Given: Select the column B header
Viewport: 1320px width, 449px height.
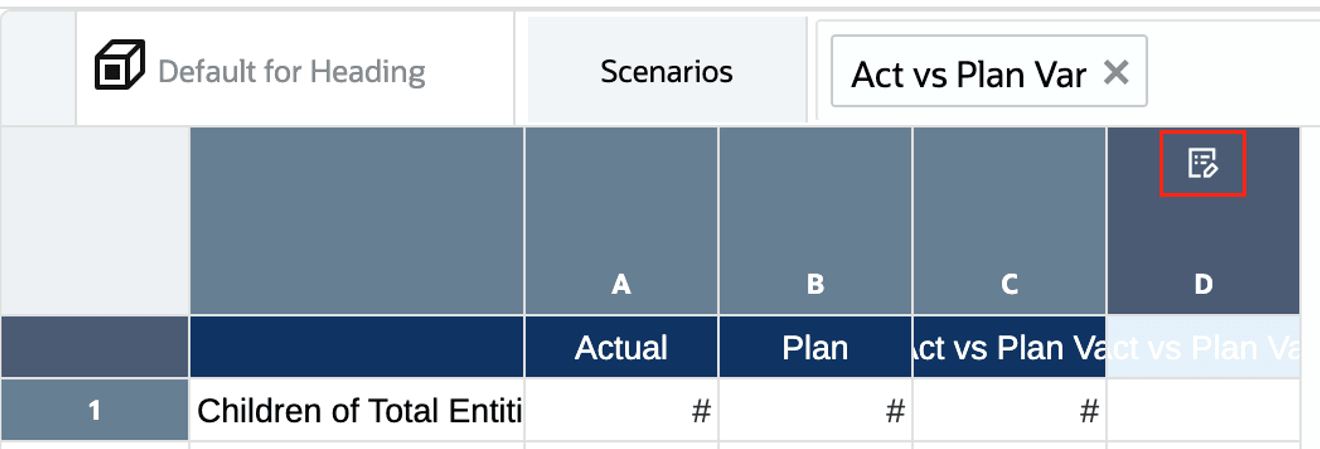Looking at the screenshot, I should point(815,284).
